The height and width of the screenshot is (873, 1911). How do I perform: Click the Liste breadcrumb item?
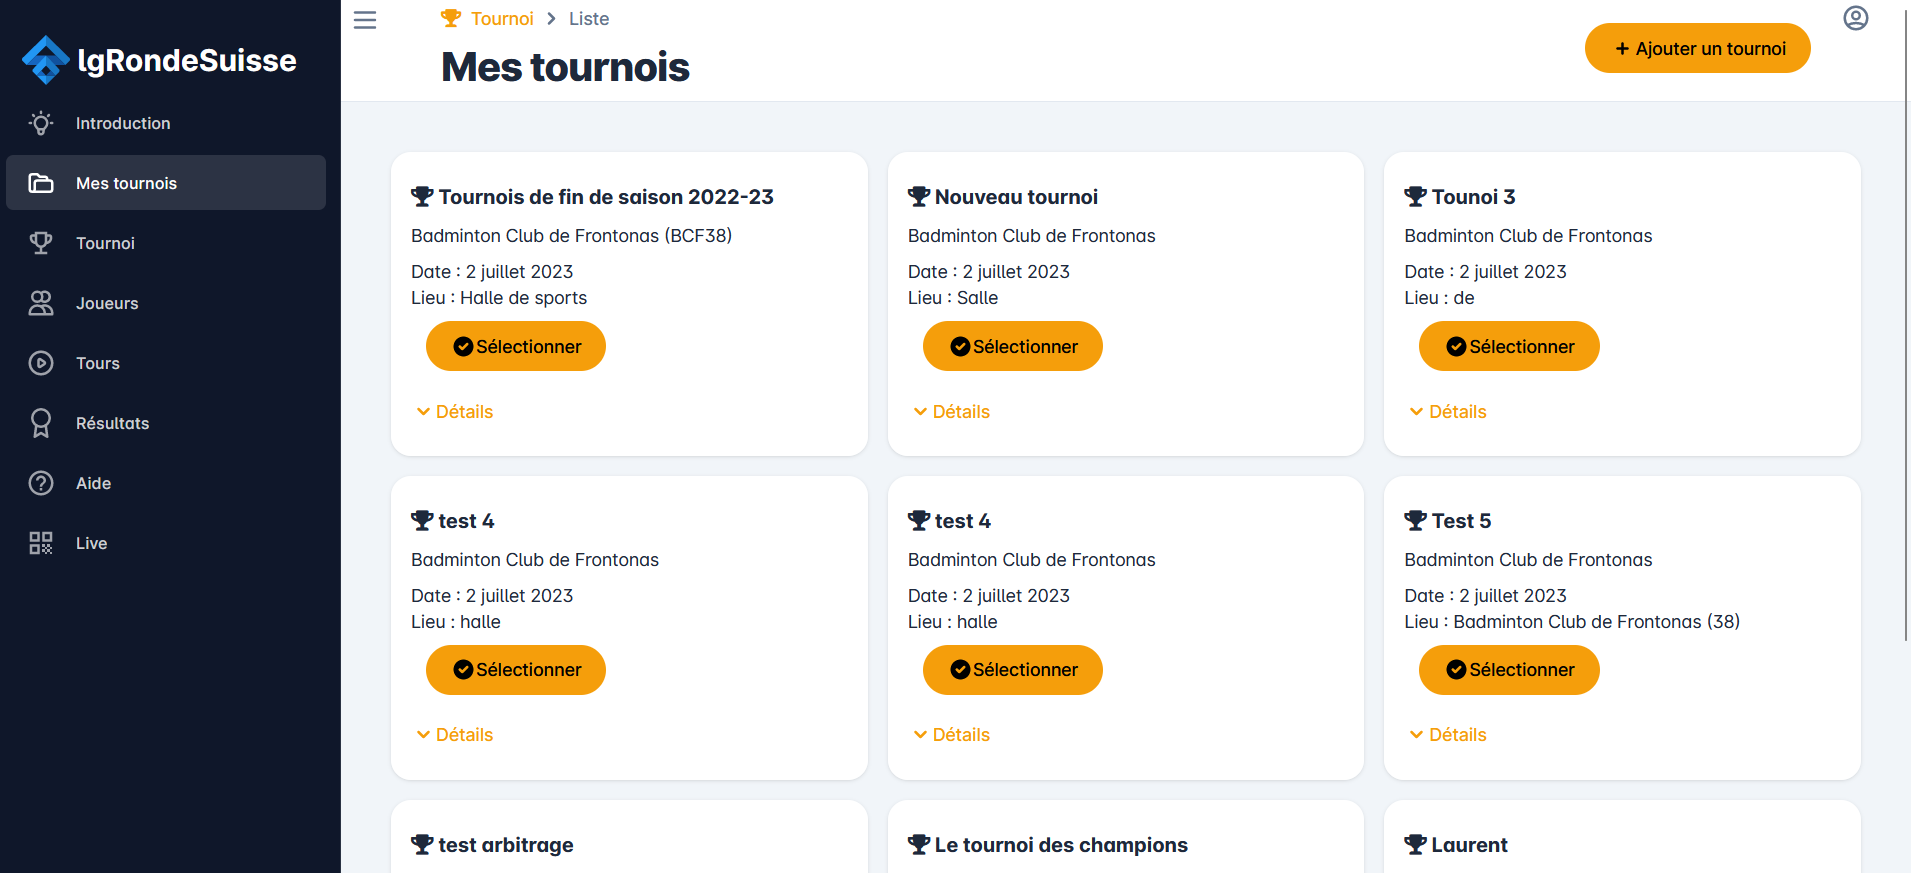[x=588, y=18]
